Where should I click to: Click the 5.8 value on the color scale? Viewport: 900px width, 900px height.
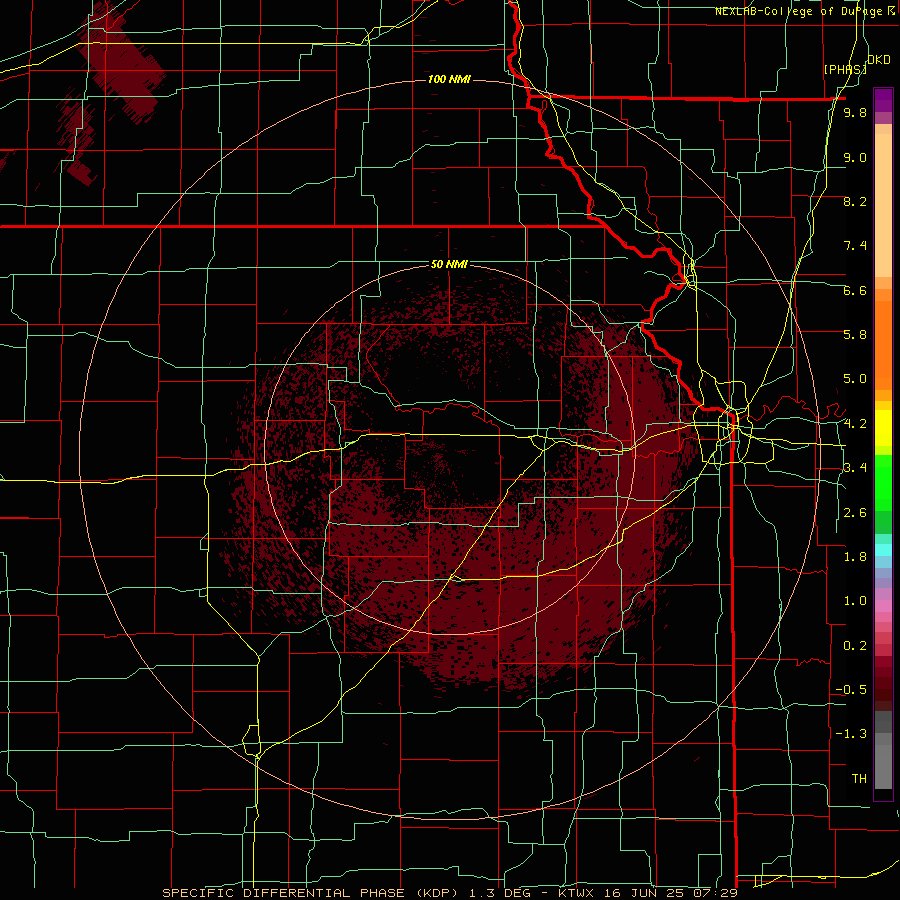click(855, 335)
